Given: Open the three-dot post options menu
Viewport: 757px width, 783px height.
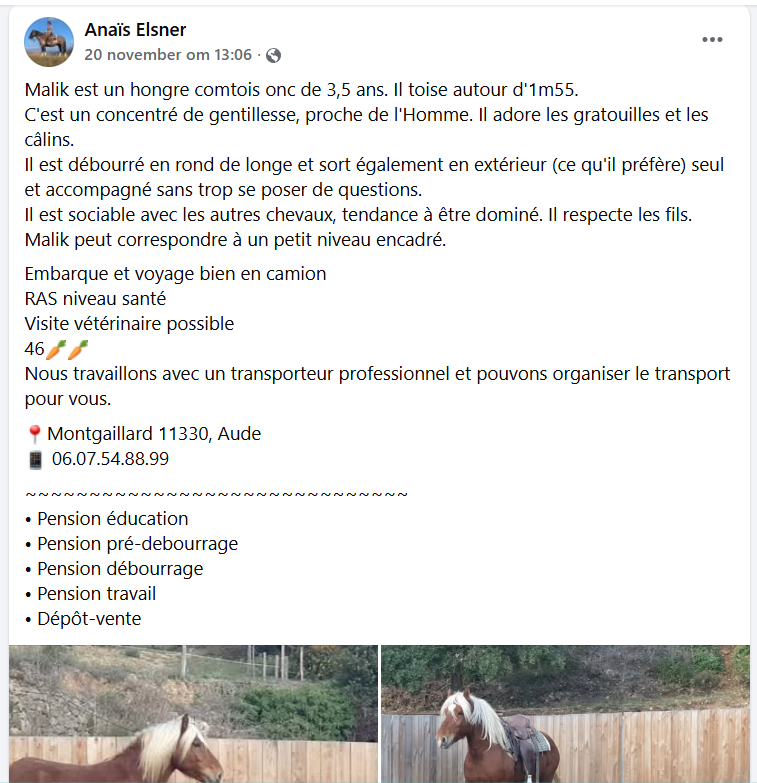Looking at the screenshot, I should 712,40.
